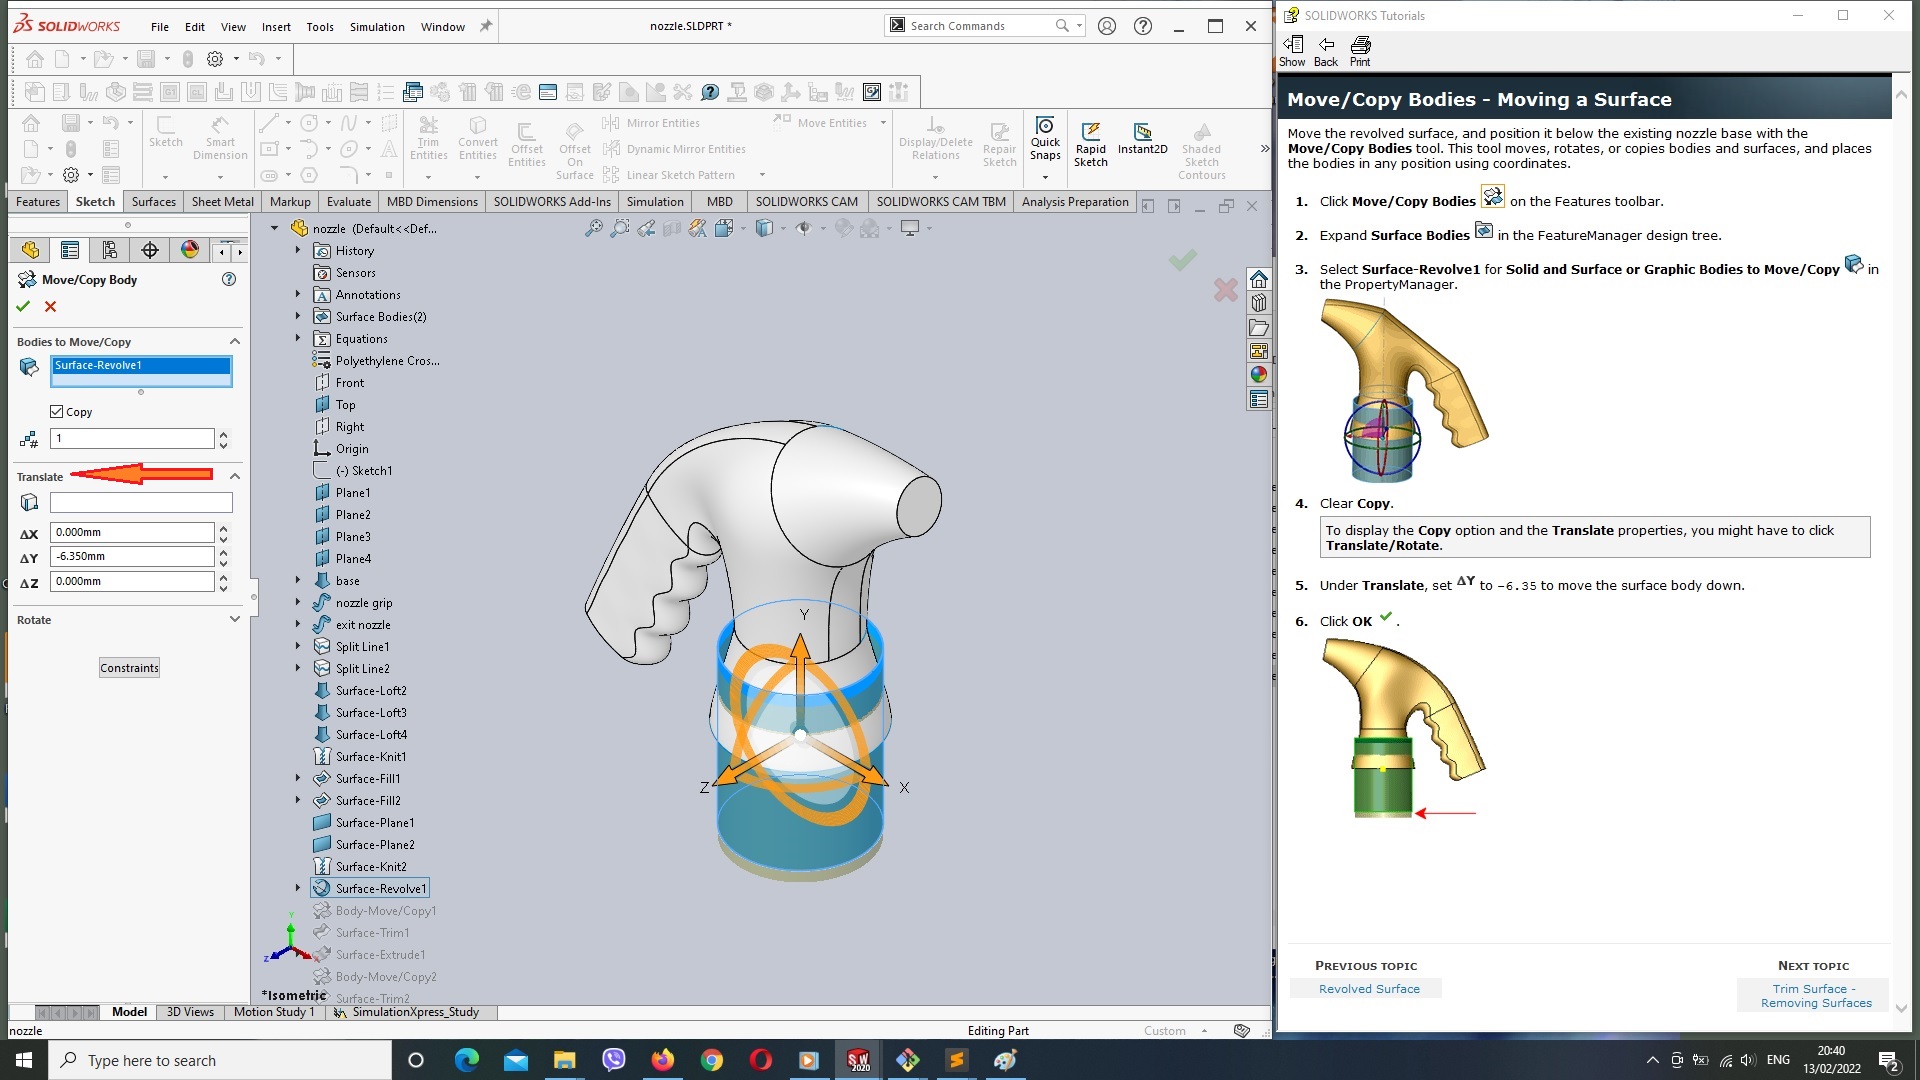Screen dimensions: 1920x1080
Task: Click Zoom to Area icon in viewport toolbar
Action: click(620, 229)
